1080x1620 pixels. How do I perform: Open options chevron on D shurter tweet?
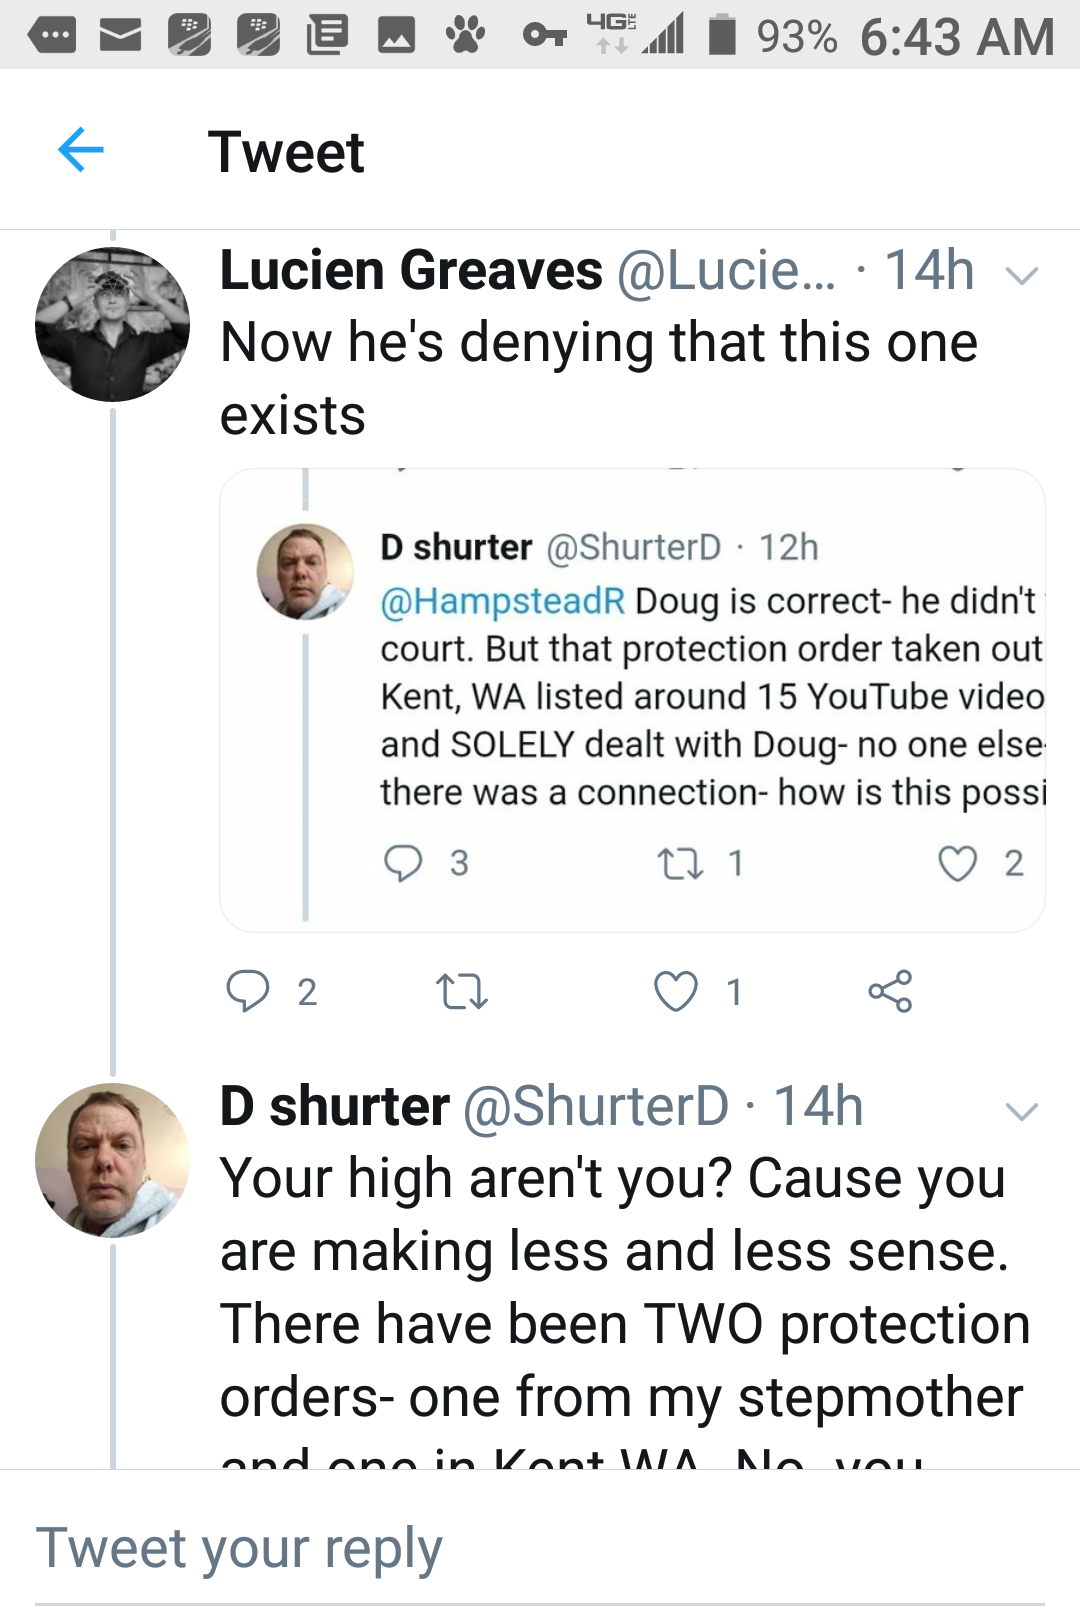tap(1021, 1111)
